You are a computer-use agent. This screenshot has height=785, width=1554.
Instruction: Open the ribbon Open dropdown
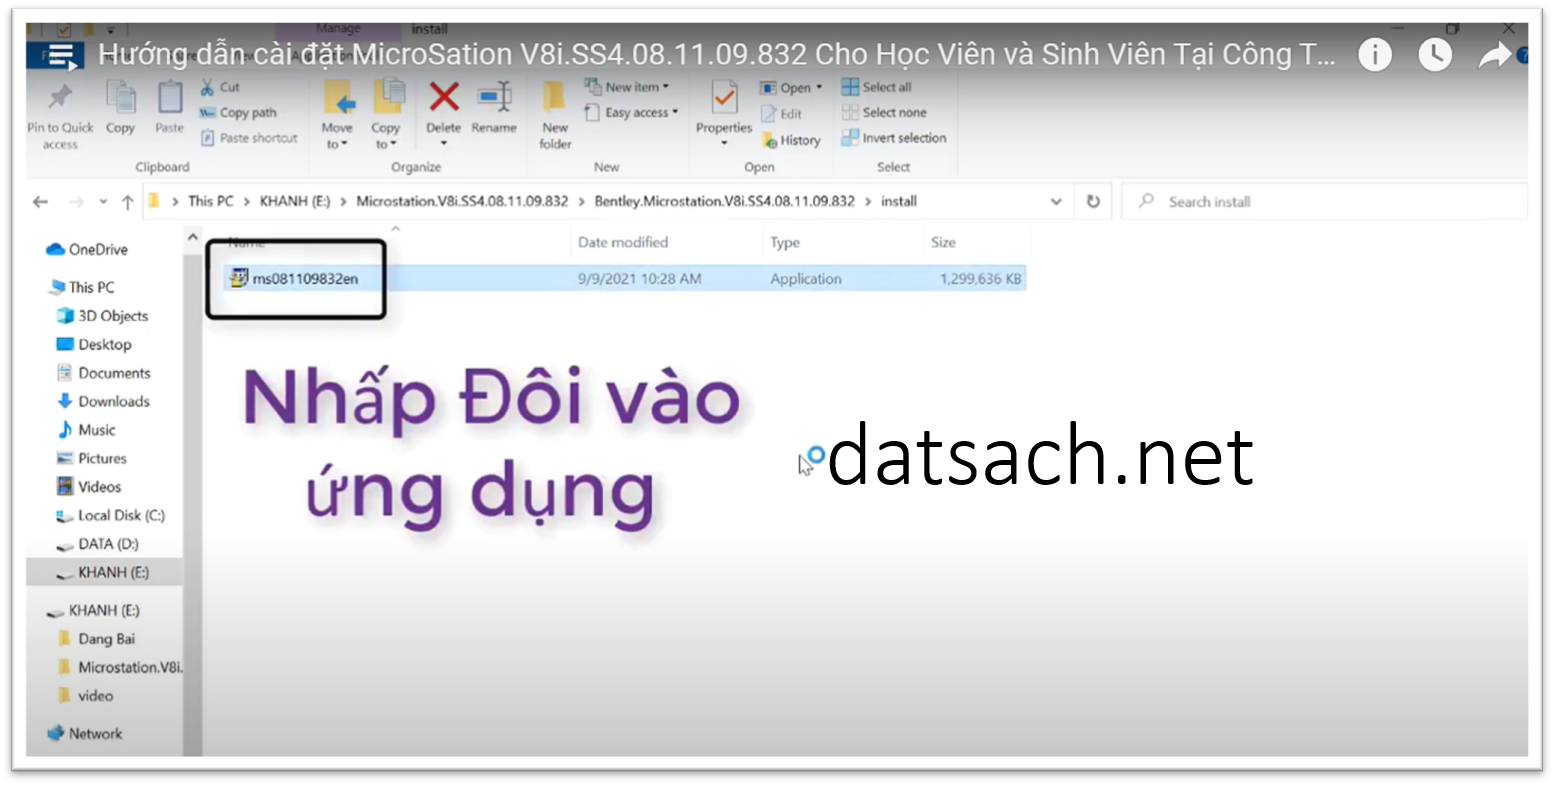[x=791, y=88]
